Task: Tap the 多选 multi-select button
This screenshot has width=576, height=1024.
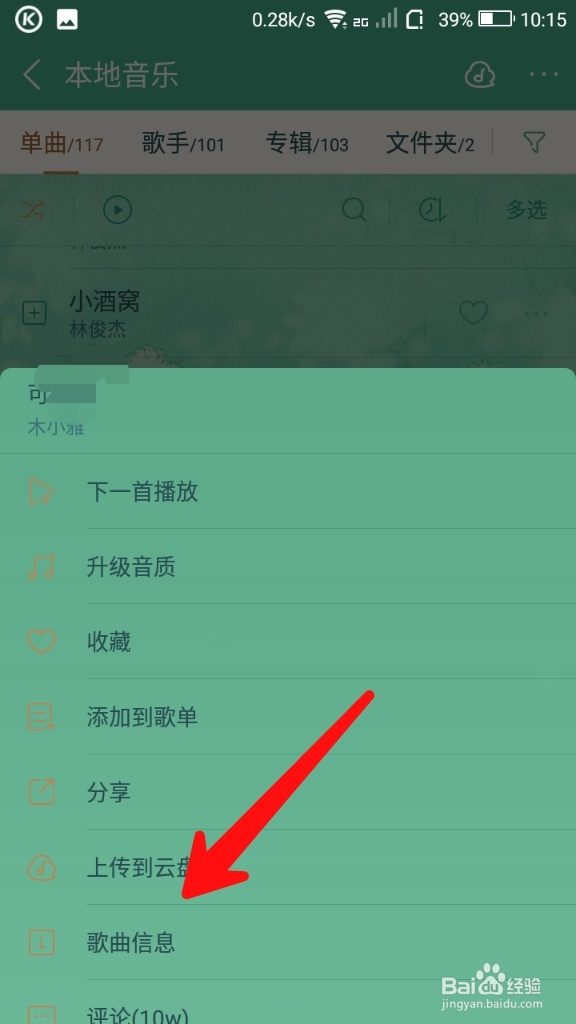Action: tap(526, 210)
